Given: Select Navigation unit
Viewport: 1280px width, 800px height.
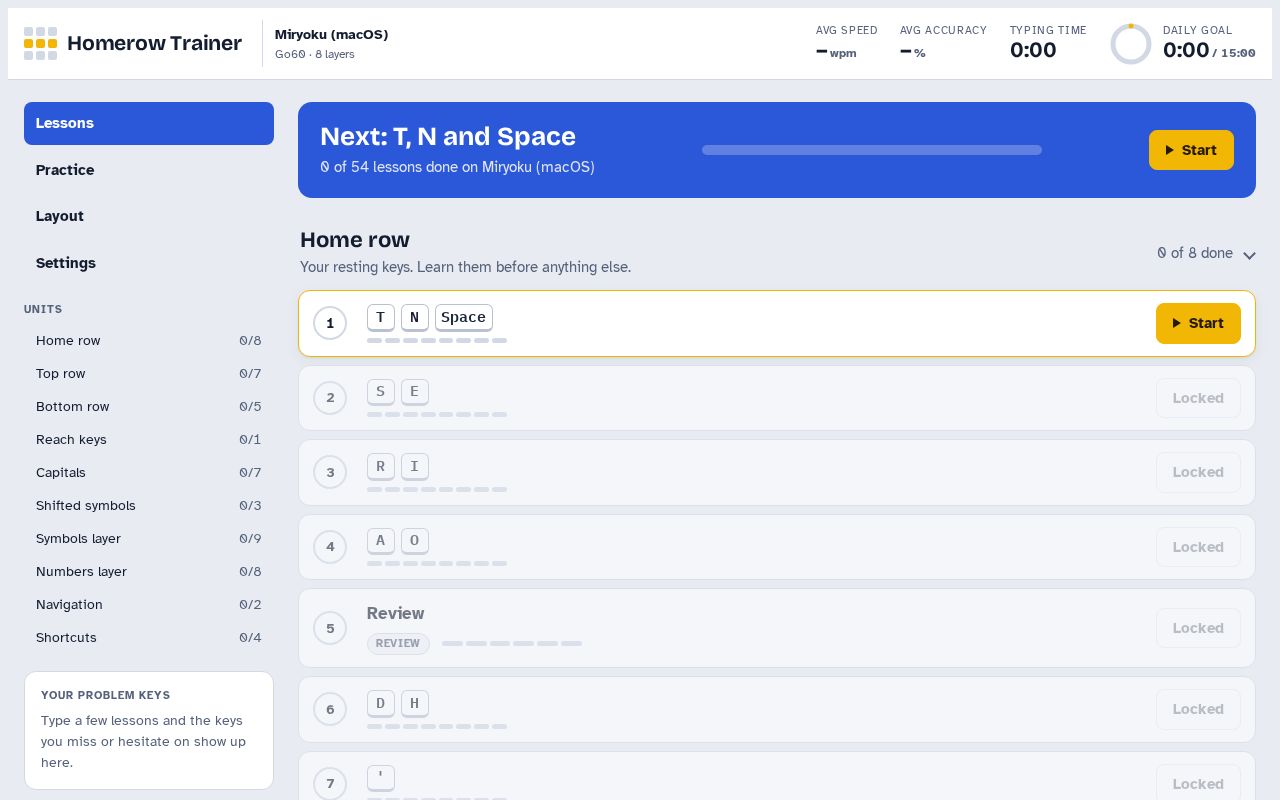Looking at the screenshot, I should click(x=149, y=605).
